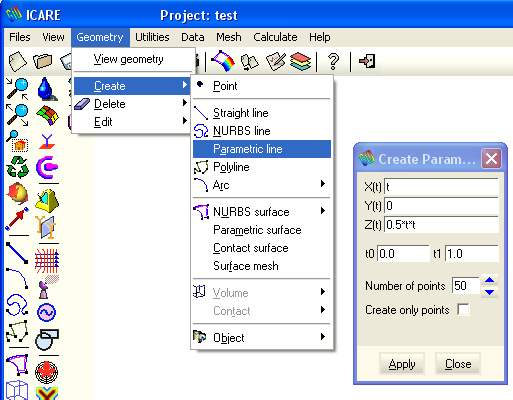513x400 pixels.
Task: Click the new file icon in toolbar
Action: [17, 61]
